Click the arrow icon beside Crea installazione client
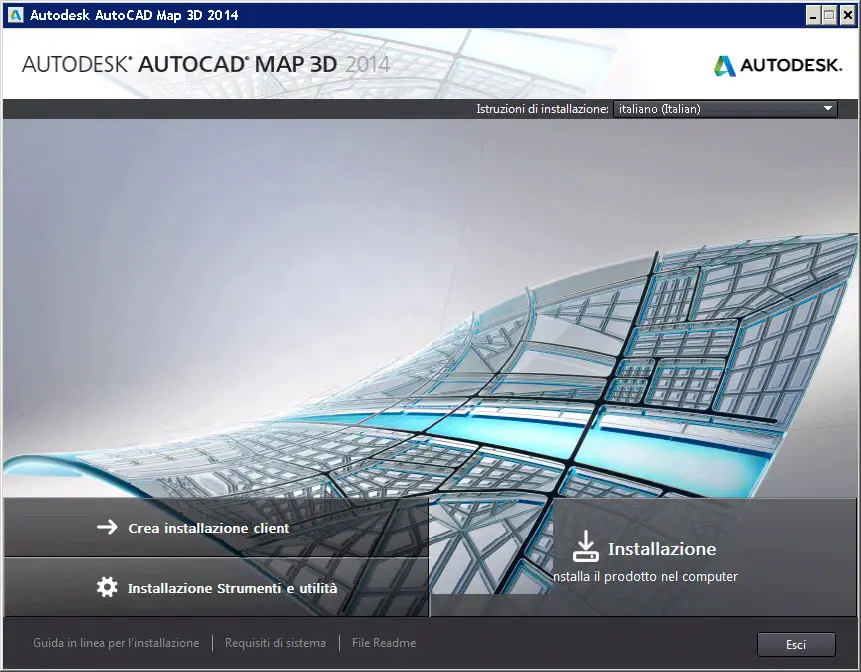The width and height of the screenshot is (861, 672). coord(107,527)
